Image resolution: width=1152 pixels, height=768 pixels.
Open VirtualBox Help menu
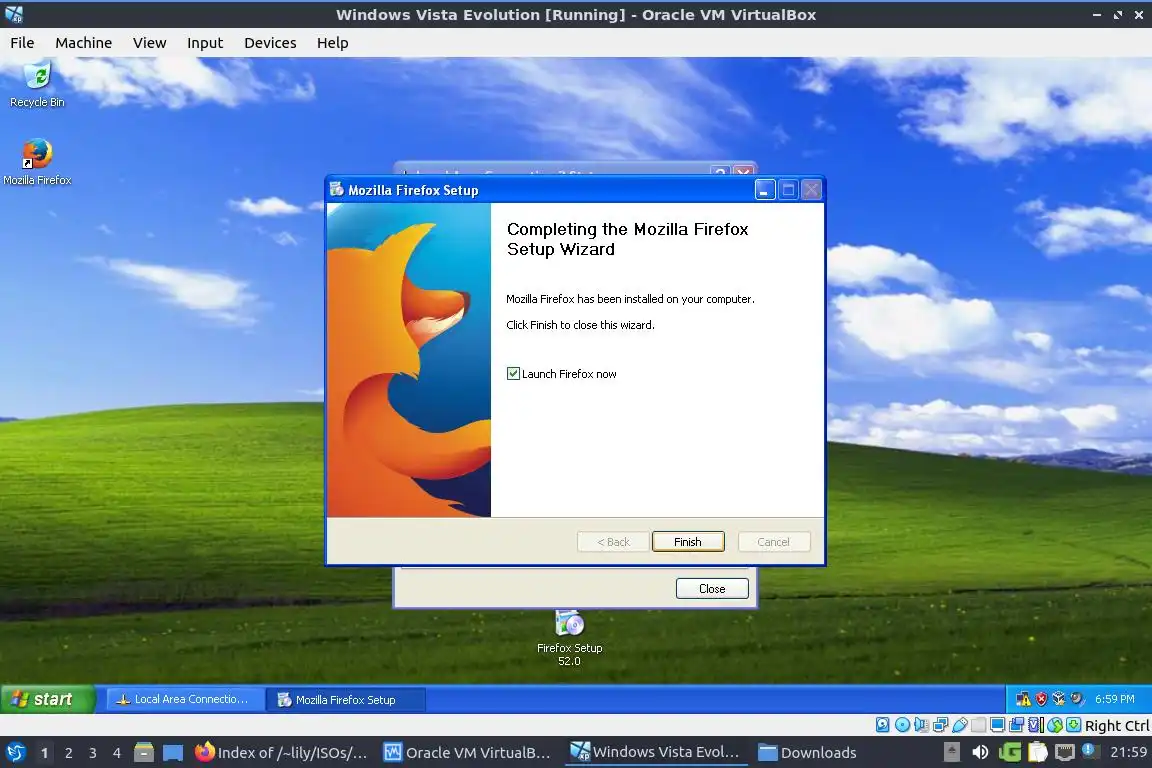click(333, 43)
